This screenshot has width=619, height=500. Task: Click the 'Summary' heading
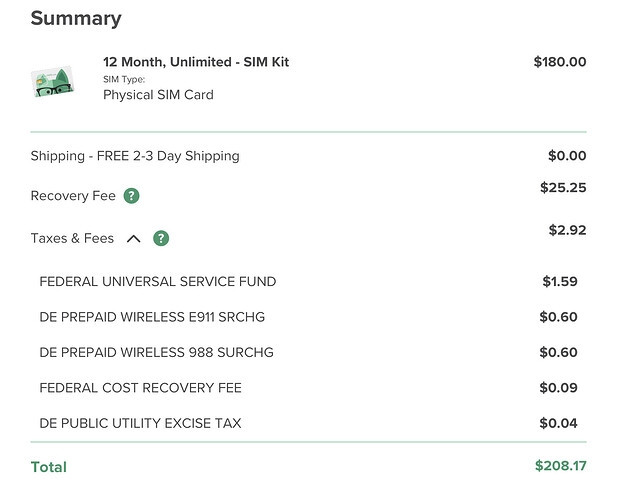[x=76, y=18]
